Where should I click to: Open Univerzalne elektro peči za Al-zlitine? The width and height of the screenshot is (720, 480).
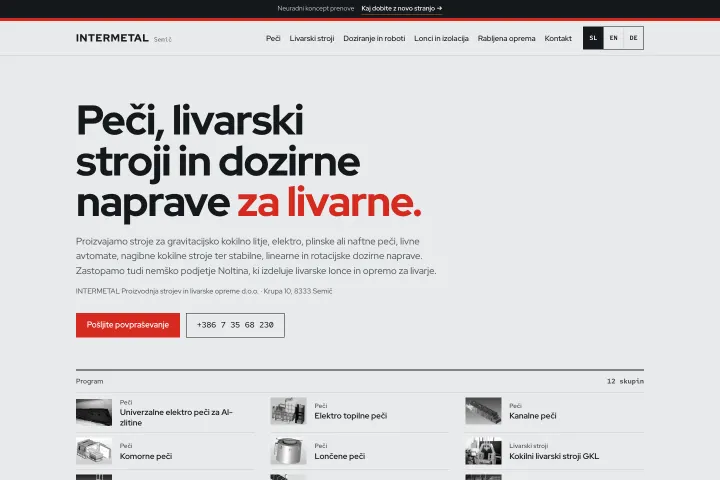tap(165, 412)
